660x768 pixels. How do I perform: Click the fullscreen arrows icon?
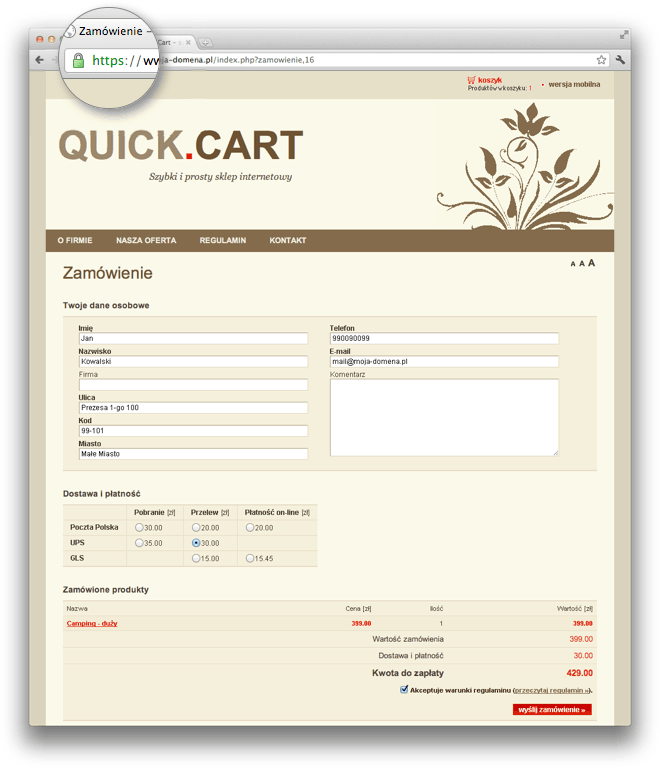(x=623, y=35)
